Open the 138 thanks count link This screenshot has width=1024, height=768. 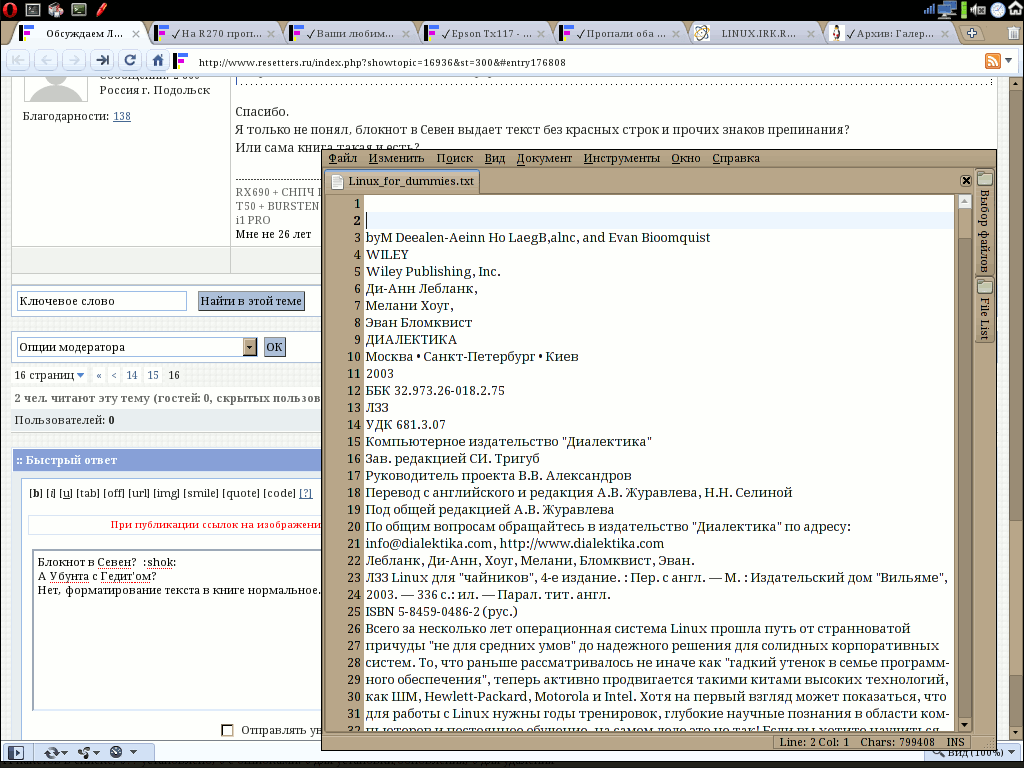pos(121,116)
